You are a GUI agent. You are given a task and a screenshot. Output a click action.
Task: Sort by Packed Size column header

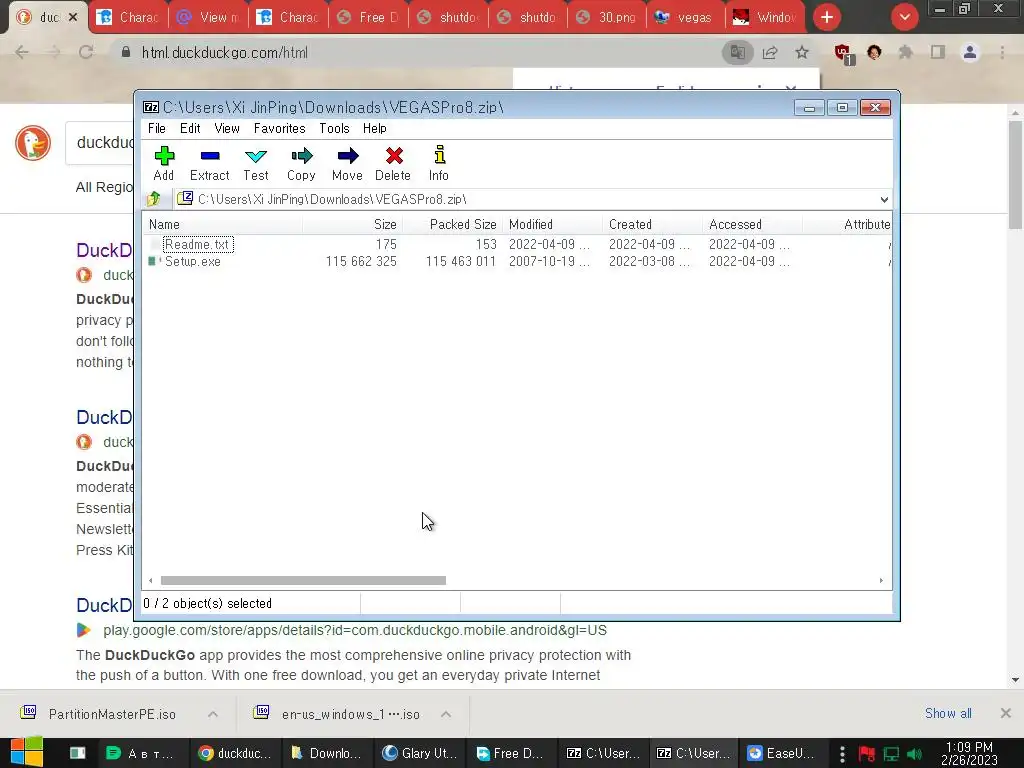point(452,225)
